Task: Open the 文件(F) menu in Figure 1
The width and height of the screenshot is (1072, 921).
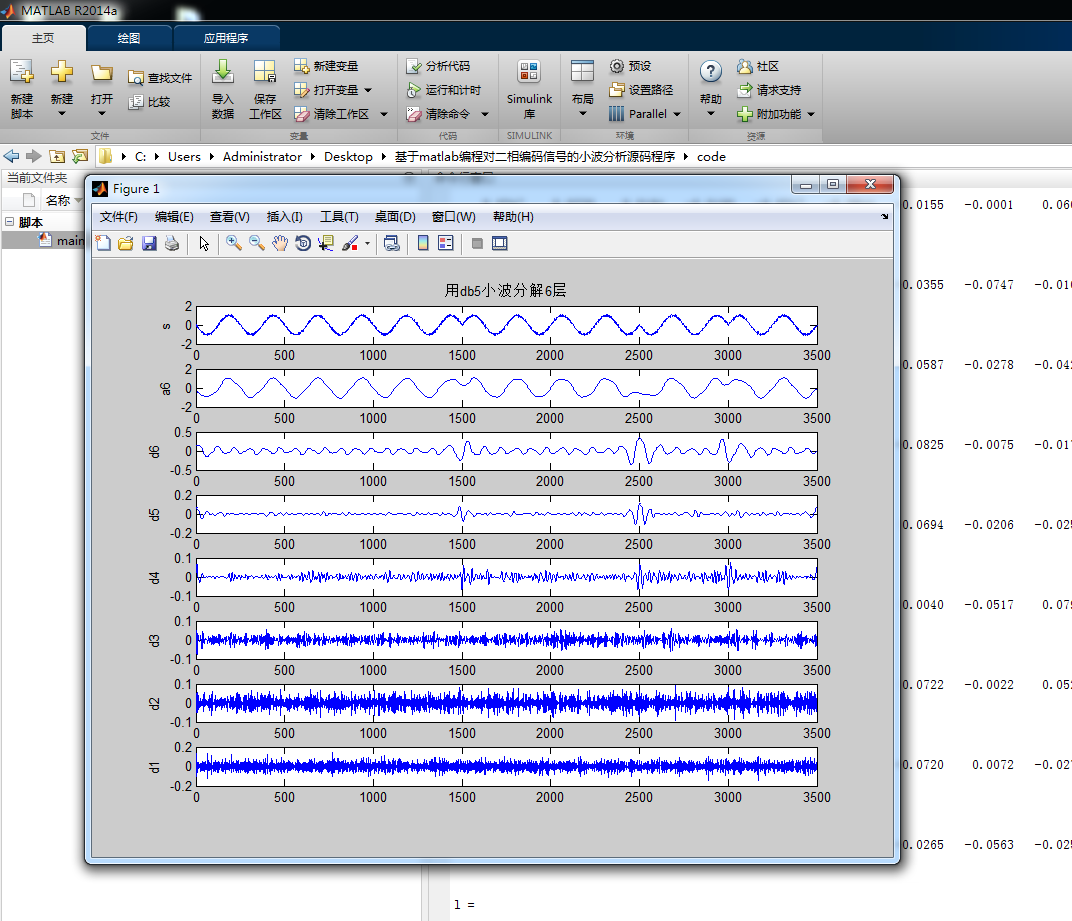Action: [118, 217]
